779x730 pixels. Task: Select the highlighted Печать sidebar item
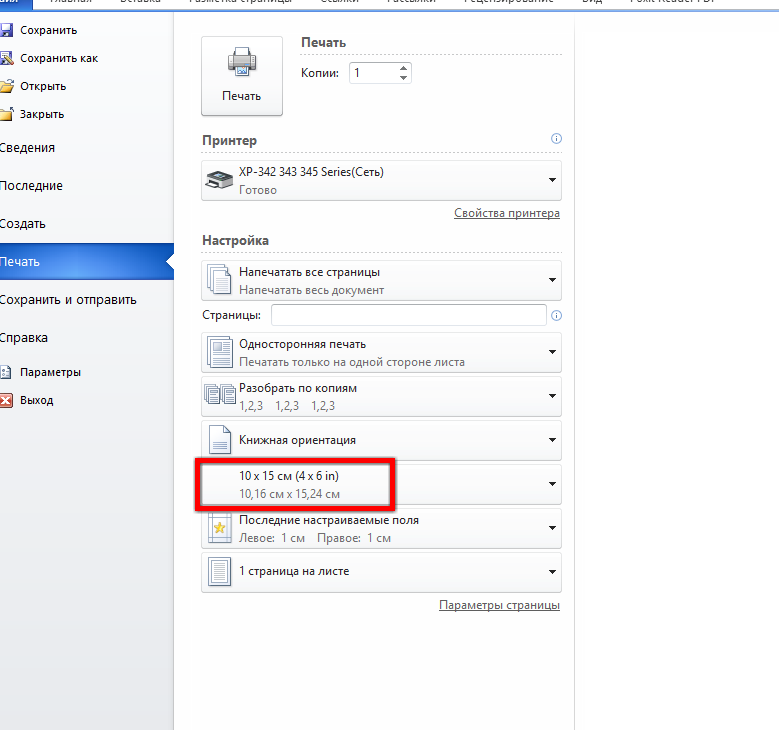(x=87, y=262)
